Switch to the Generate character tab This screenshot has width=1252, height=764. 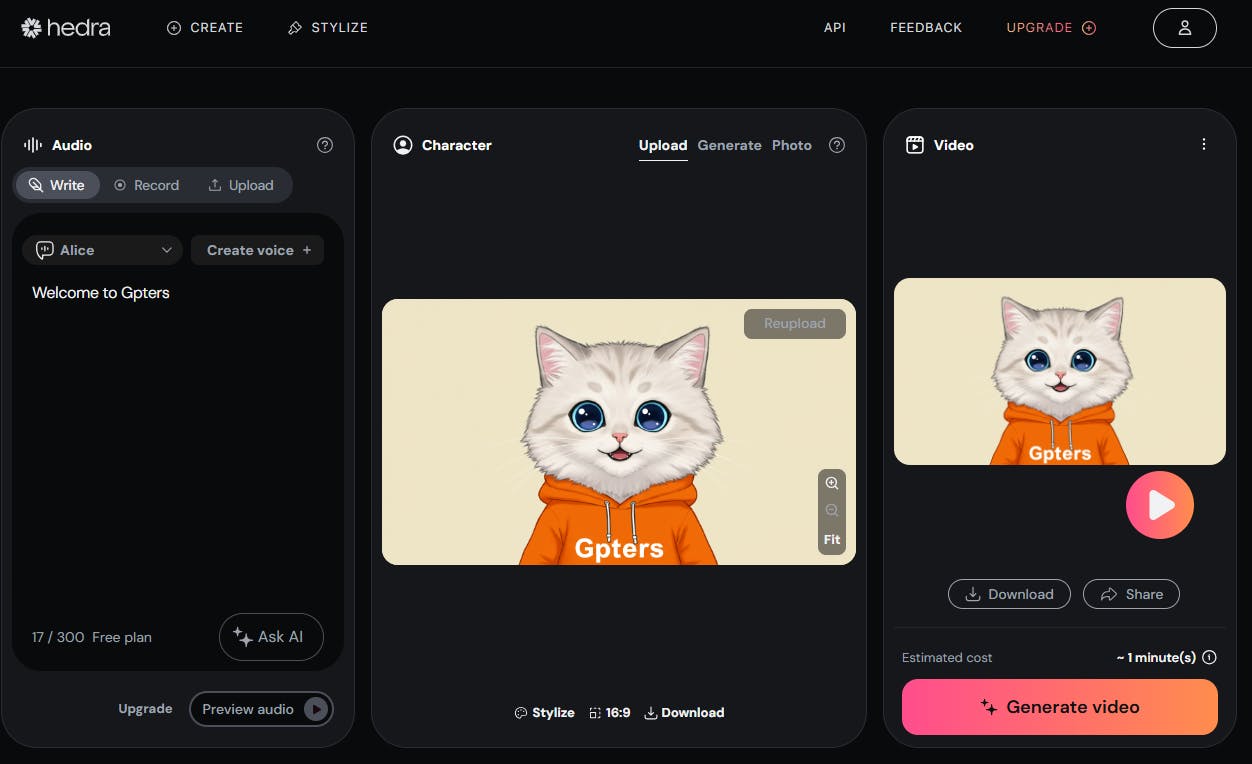[x=729, y=145]
